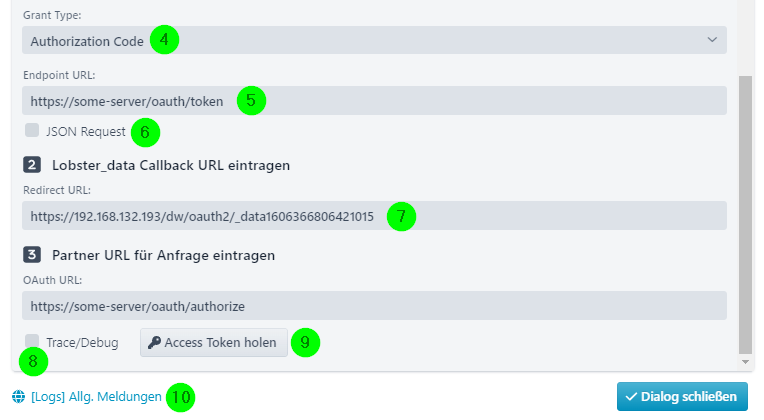Click the key icon on Access Token button
The height and width of the screenshot is (420, 764).
coord(154,342)
